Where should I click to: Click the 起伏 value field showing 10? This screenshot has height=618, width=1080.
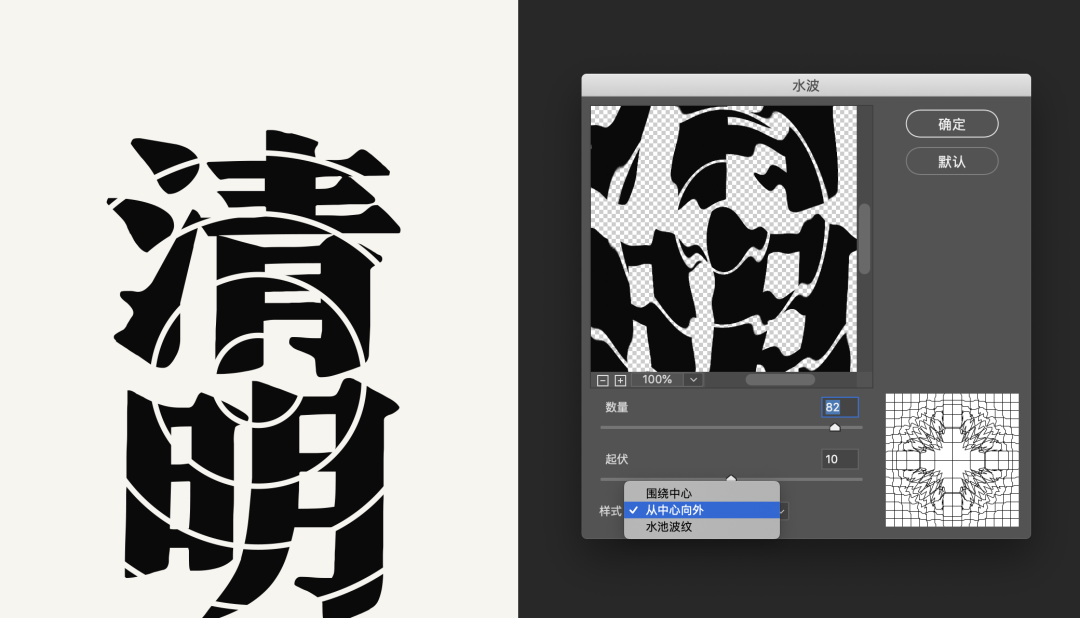pyautogui.click(x=839, y=459)
